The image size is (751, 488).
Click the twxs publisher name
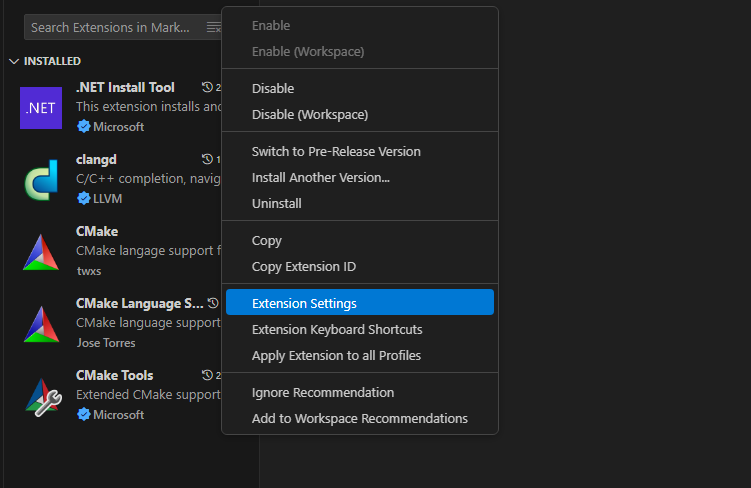[89, 271]
